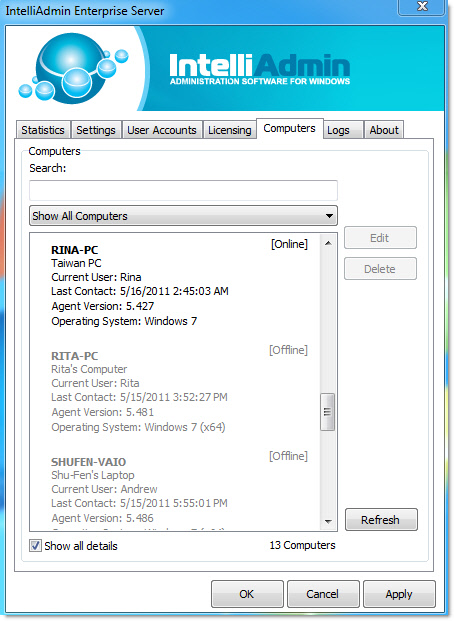
Task: Click the Edit button
Action: pyautogui.click(x=380, y=238)
